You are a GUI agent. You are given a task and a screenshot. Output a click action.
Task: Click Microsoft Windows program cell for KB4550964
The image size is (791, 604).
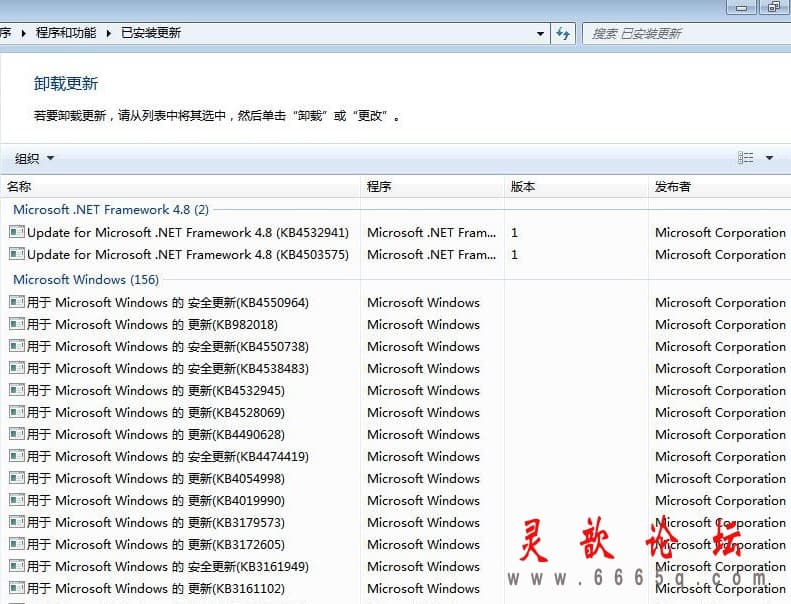[x=423, y=303]
